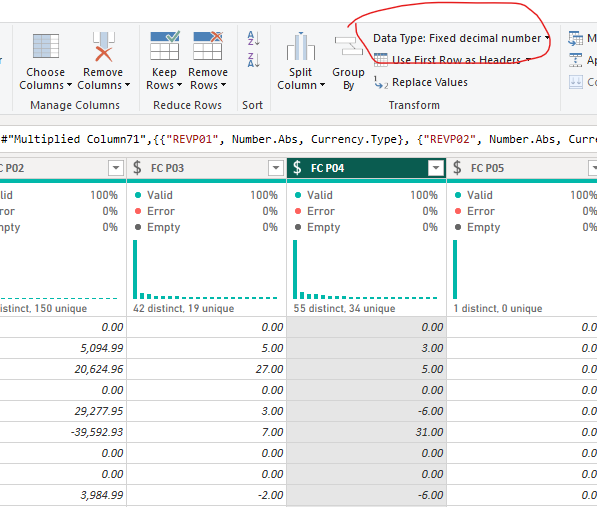597x507 pixels.
Task: Sort the column descending Z to A
Action: pos(254,60)
